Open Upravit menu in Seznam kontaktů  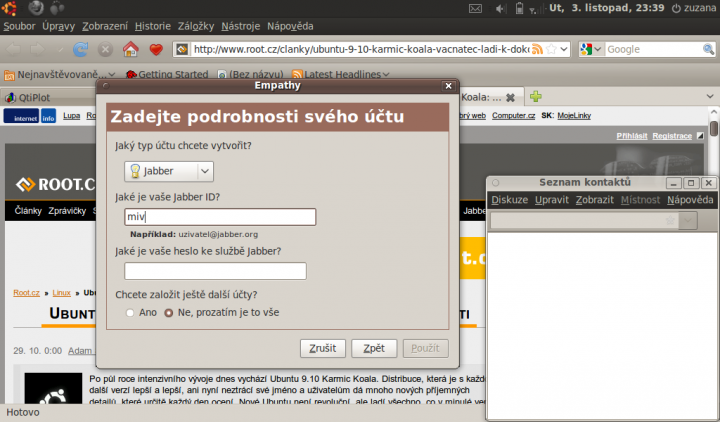pyautogui.click(x=551, y=200)
